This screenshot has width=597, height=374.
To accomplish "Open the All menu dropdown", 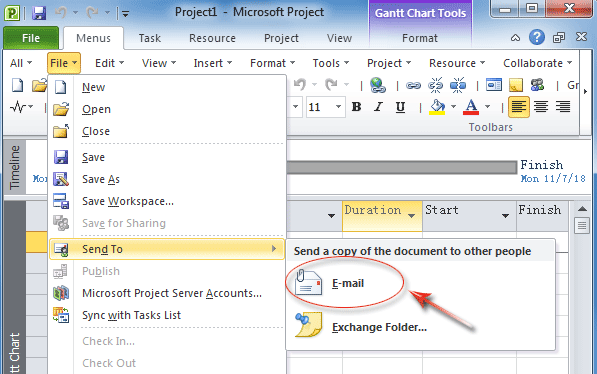I will (21, 63).
